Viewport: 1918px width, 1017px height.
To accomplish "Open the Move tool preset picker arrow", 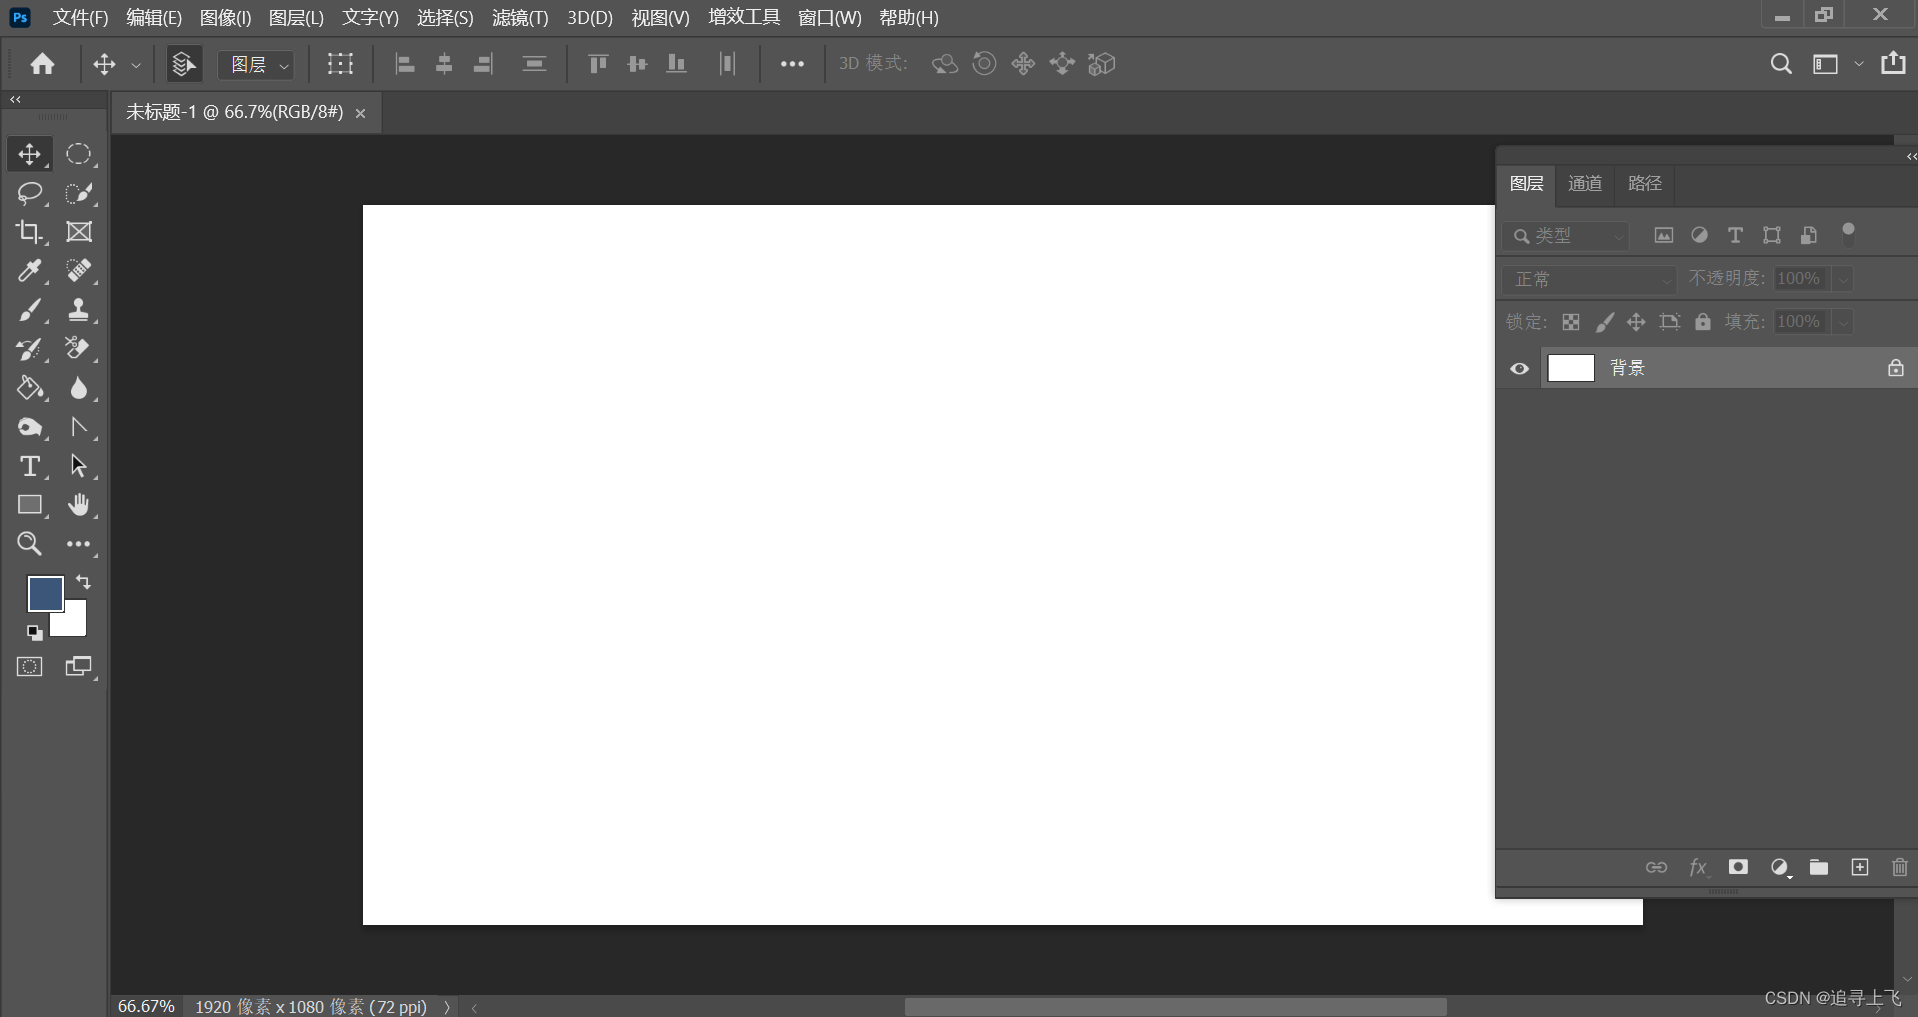I will pos(136,65).
